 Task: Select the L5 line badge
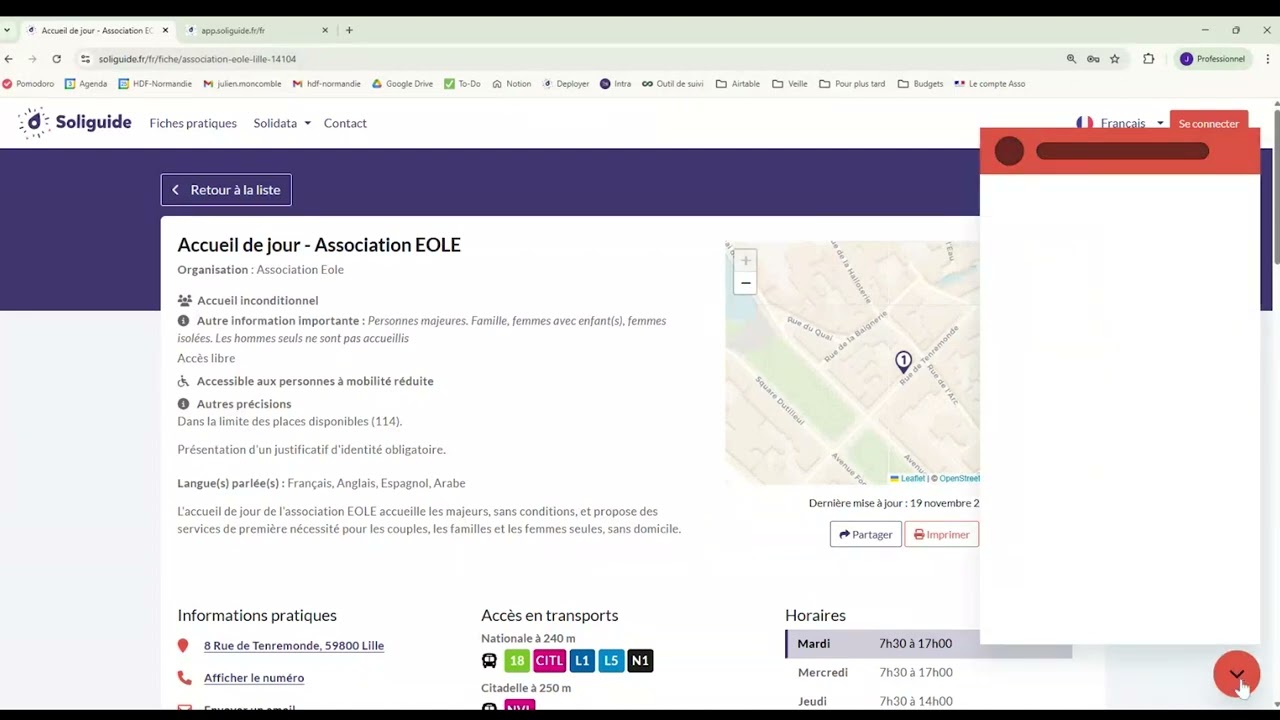pyautogui.click(x=611, y=660)
